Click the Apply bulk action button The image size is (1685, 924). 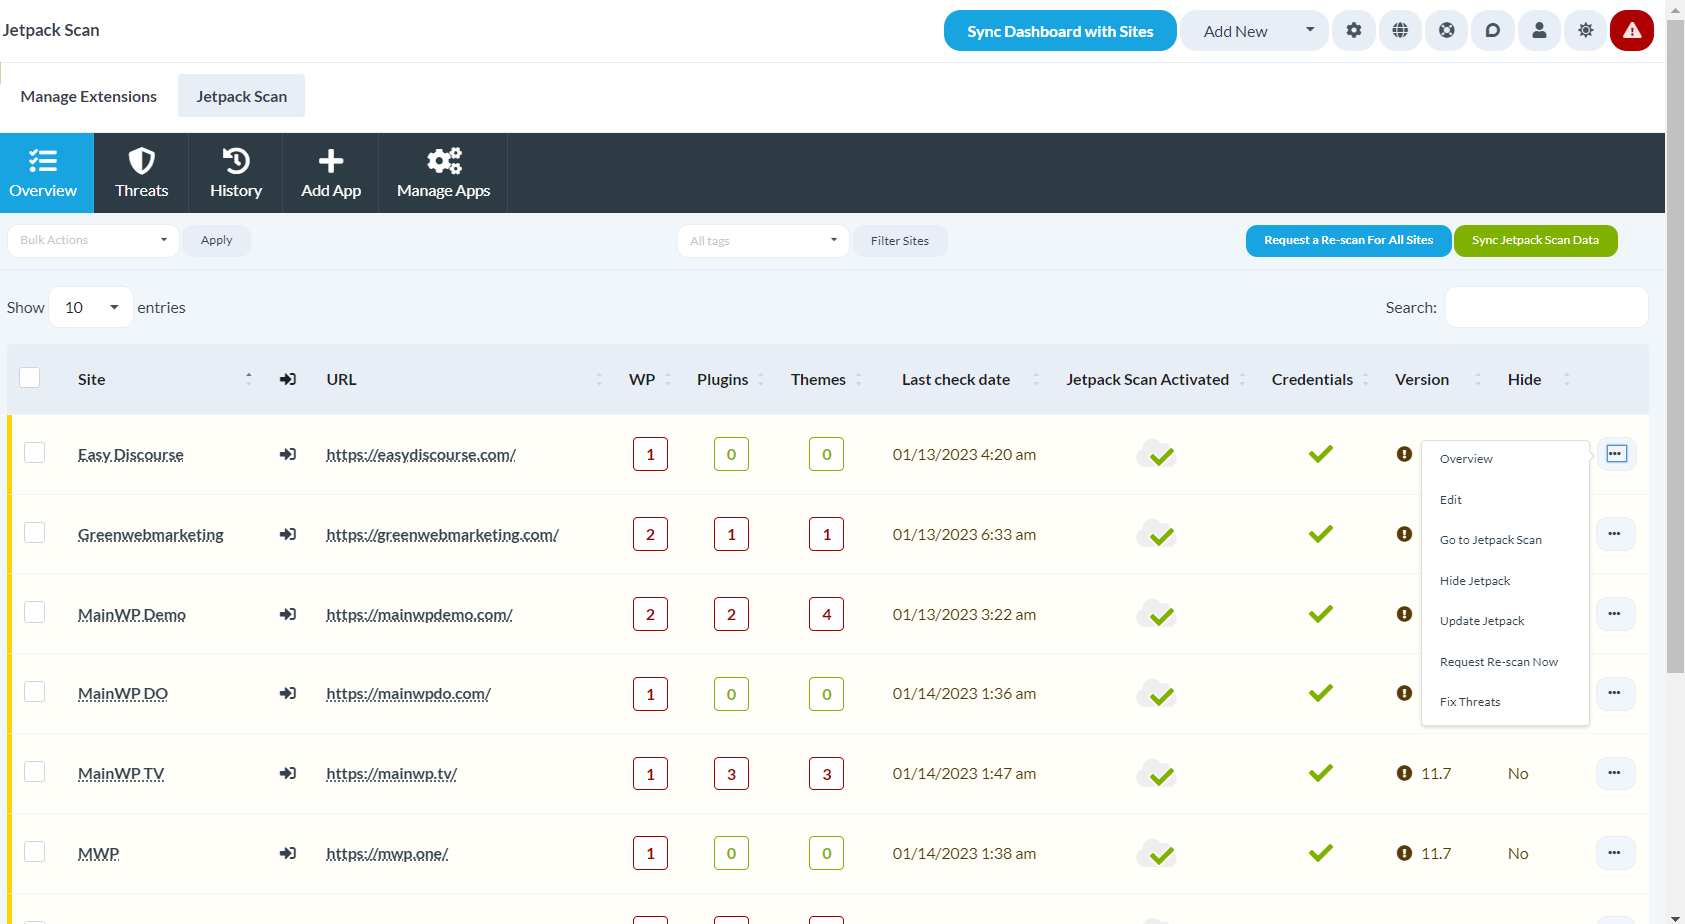pos(216,241)
